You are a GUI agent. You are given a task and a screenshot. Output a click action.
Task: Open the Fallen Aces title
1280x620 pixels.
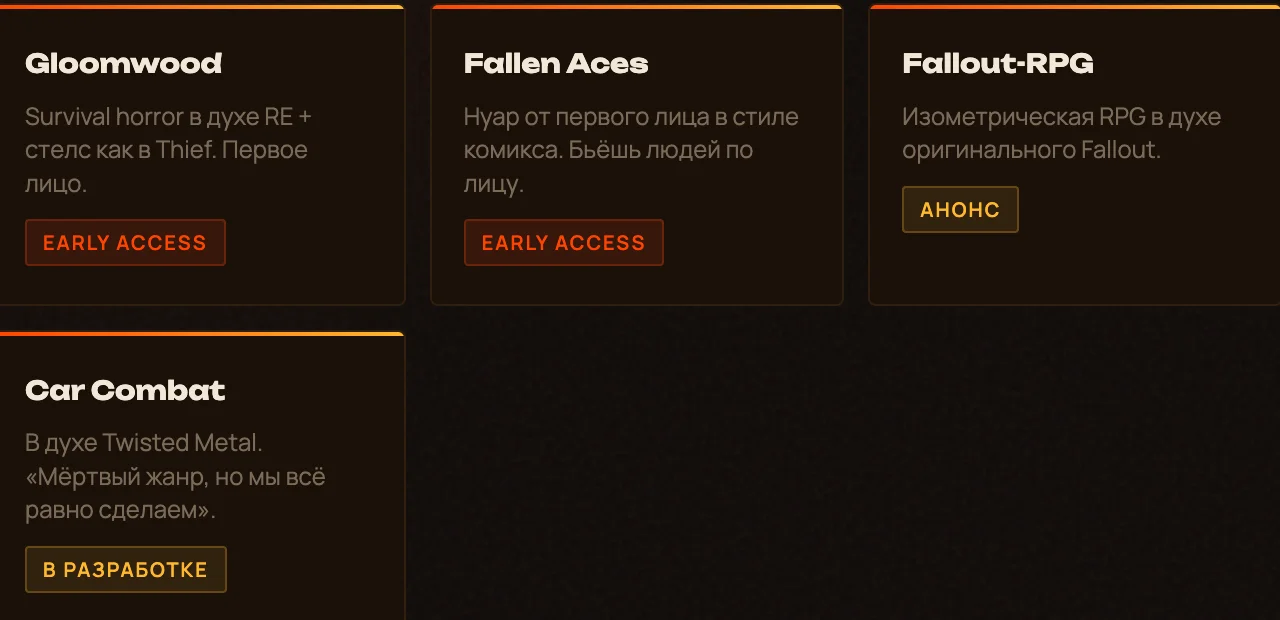(x=556, y=64)
